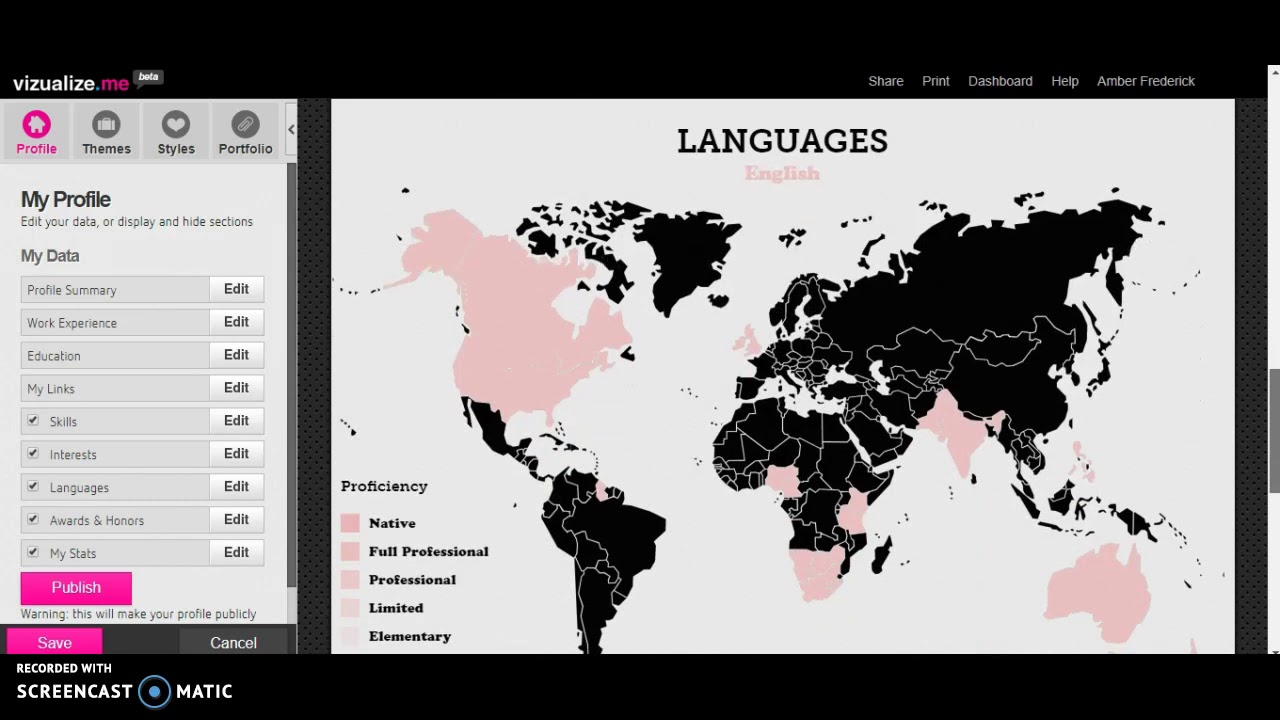Toggle the Languages section checkbox
Viewport: 1280px width, 720px height.
[33, 487]
